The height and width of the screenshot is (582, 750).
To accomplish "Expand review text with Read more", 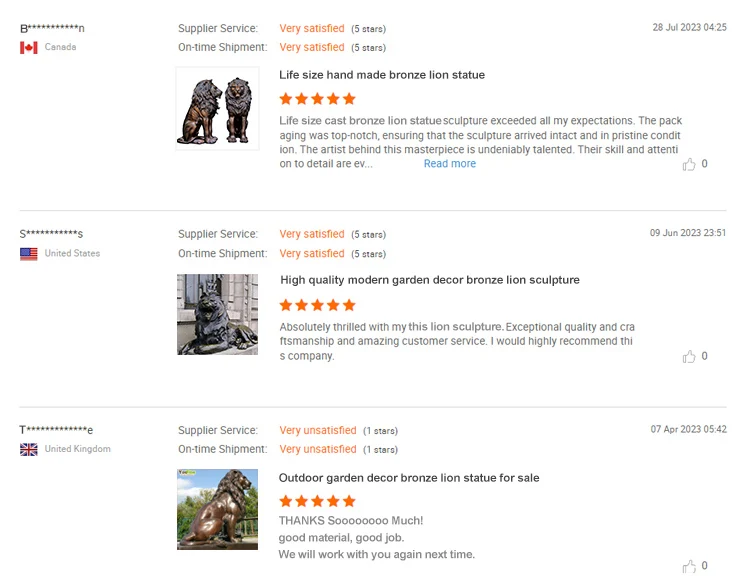I will click(450, 164).
